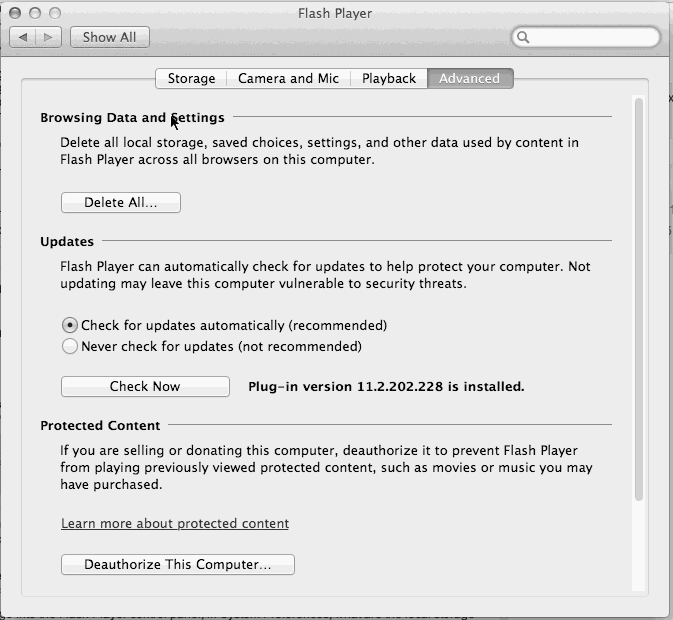The width and height of the screenshot is (673, 620).
Task: Switch to the Storage tab
Action: 191,79
